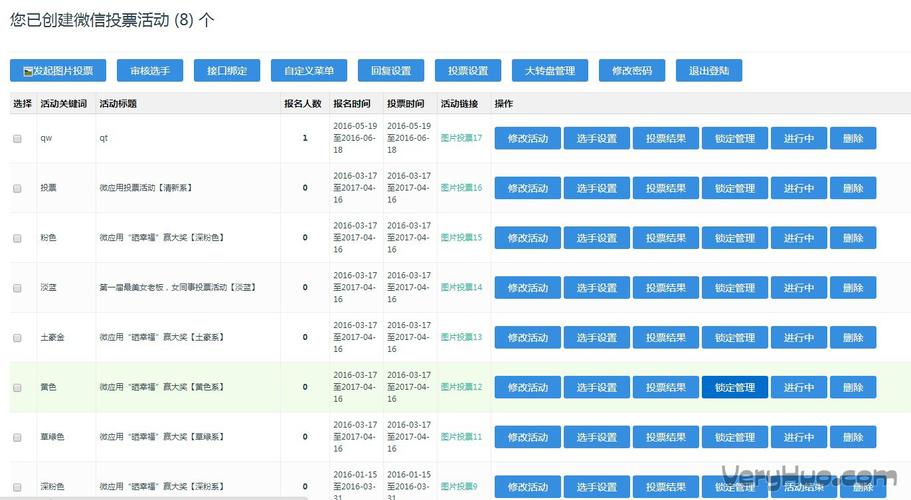Open link 图片投票9

point(459,487)
